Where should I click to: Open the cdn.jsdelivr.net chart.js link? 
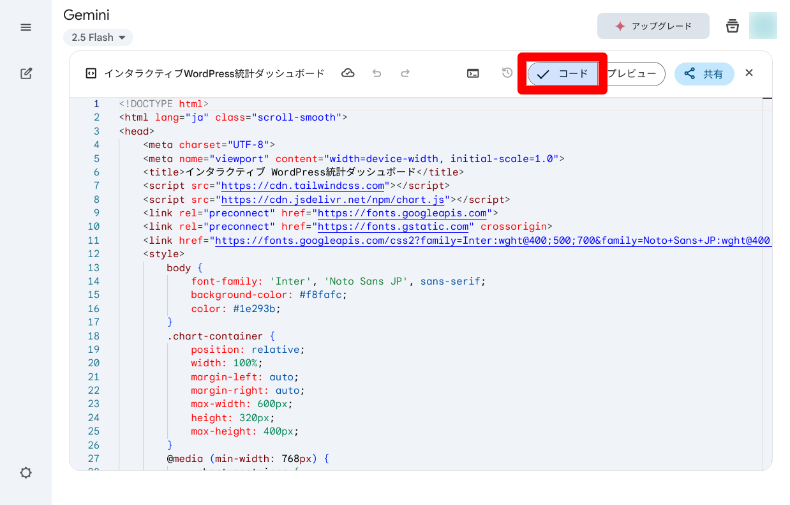point(333,200)
